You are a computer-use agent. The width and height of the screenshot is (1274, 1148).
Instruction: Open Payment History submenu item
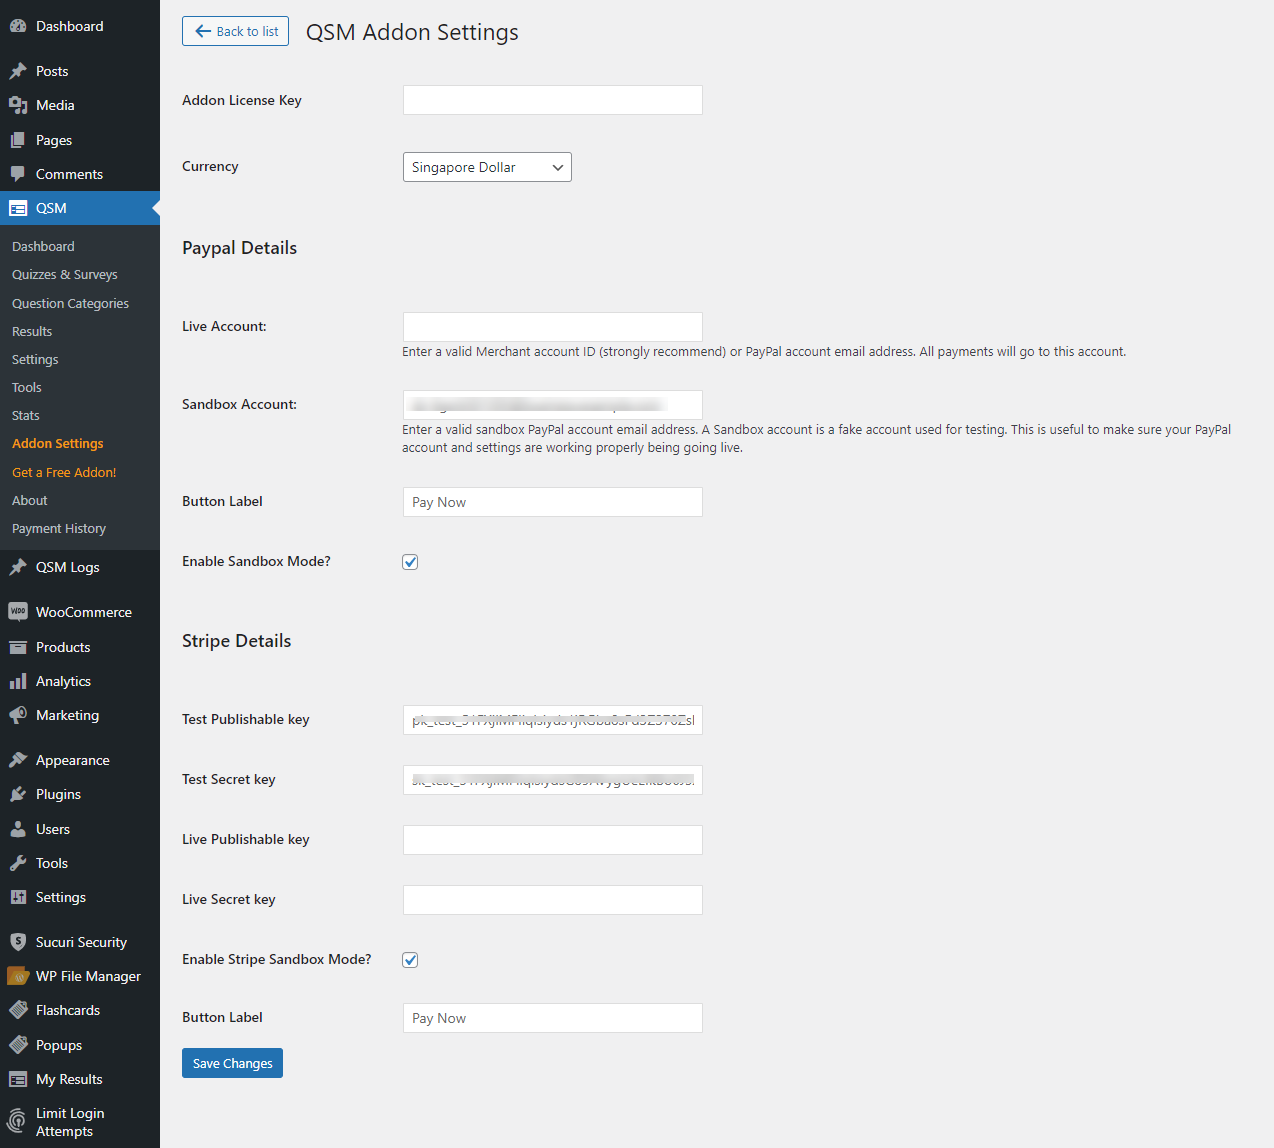tap(59, 528)
